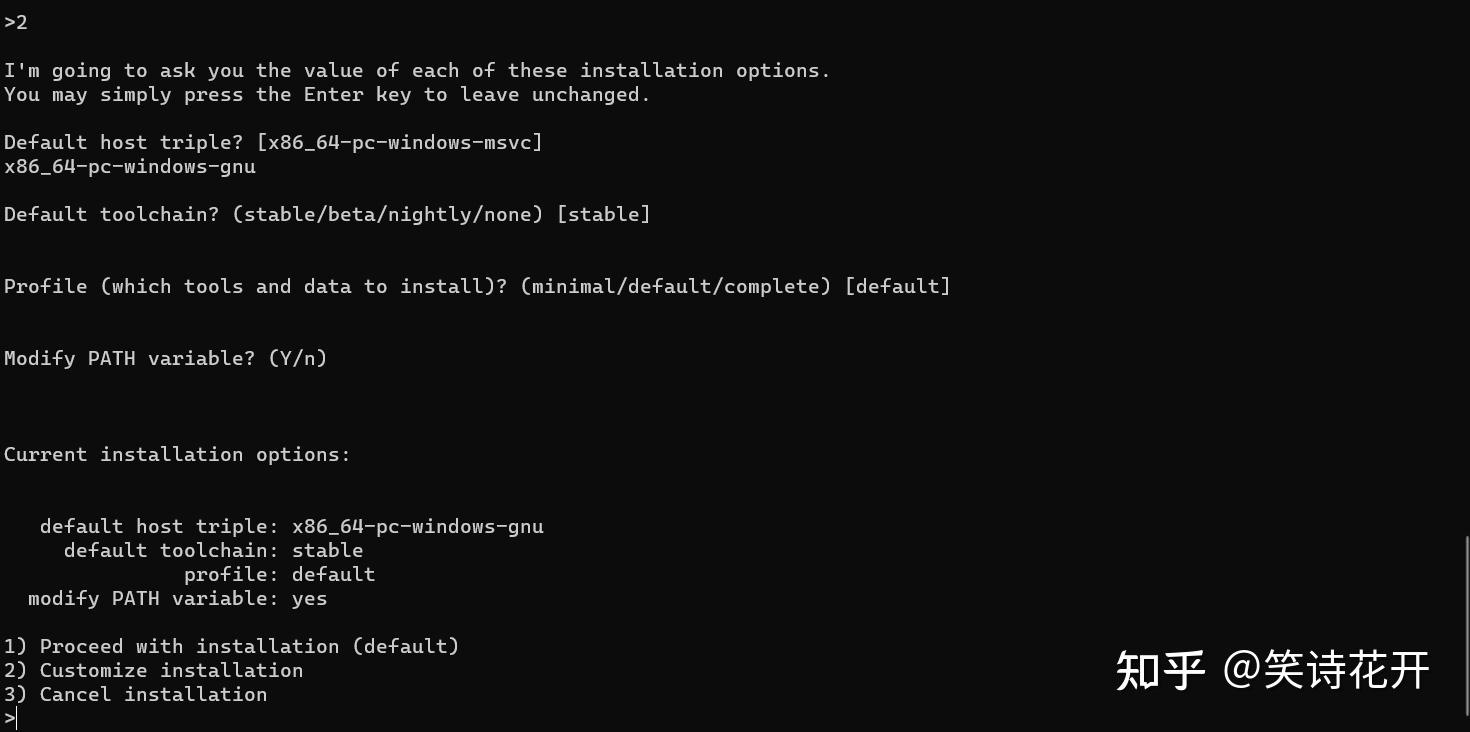Click the "default host triple: x86_64-pc-windows-gnu" summary line
This screenshot has width=1470, height=732.
[x=292, y=526]
